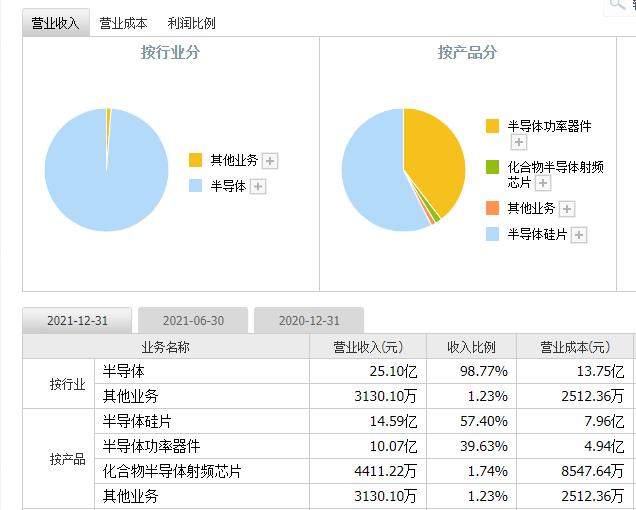Expand the plus icon beside 其他业务 industry legend

point(270,161)
